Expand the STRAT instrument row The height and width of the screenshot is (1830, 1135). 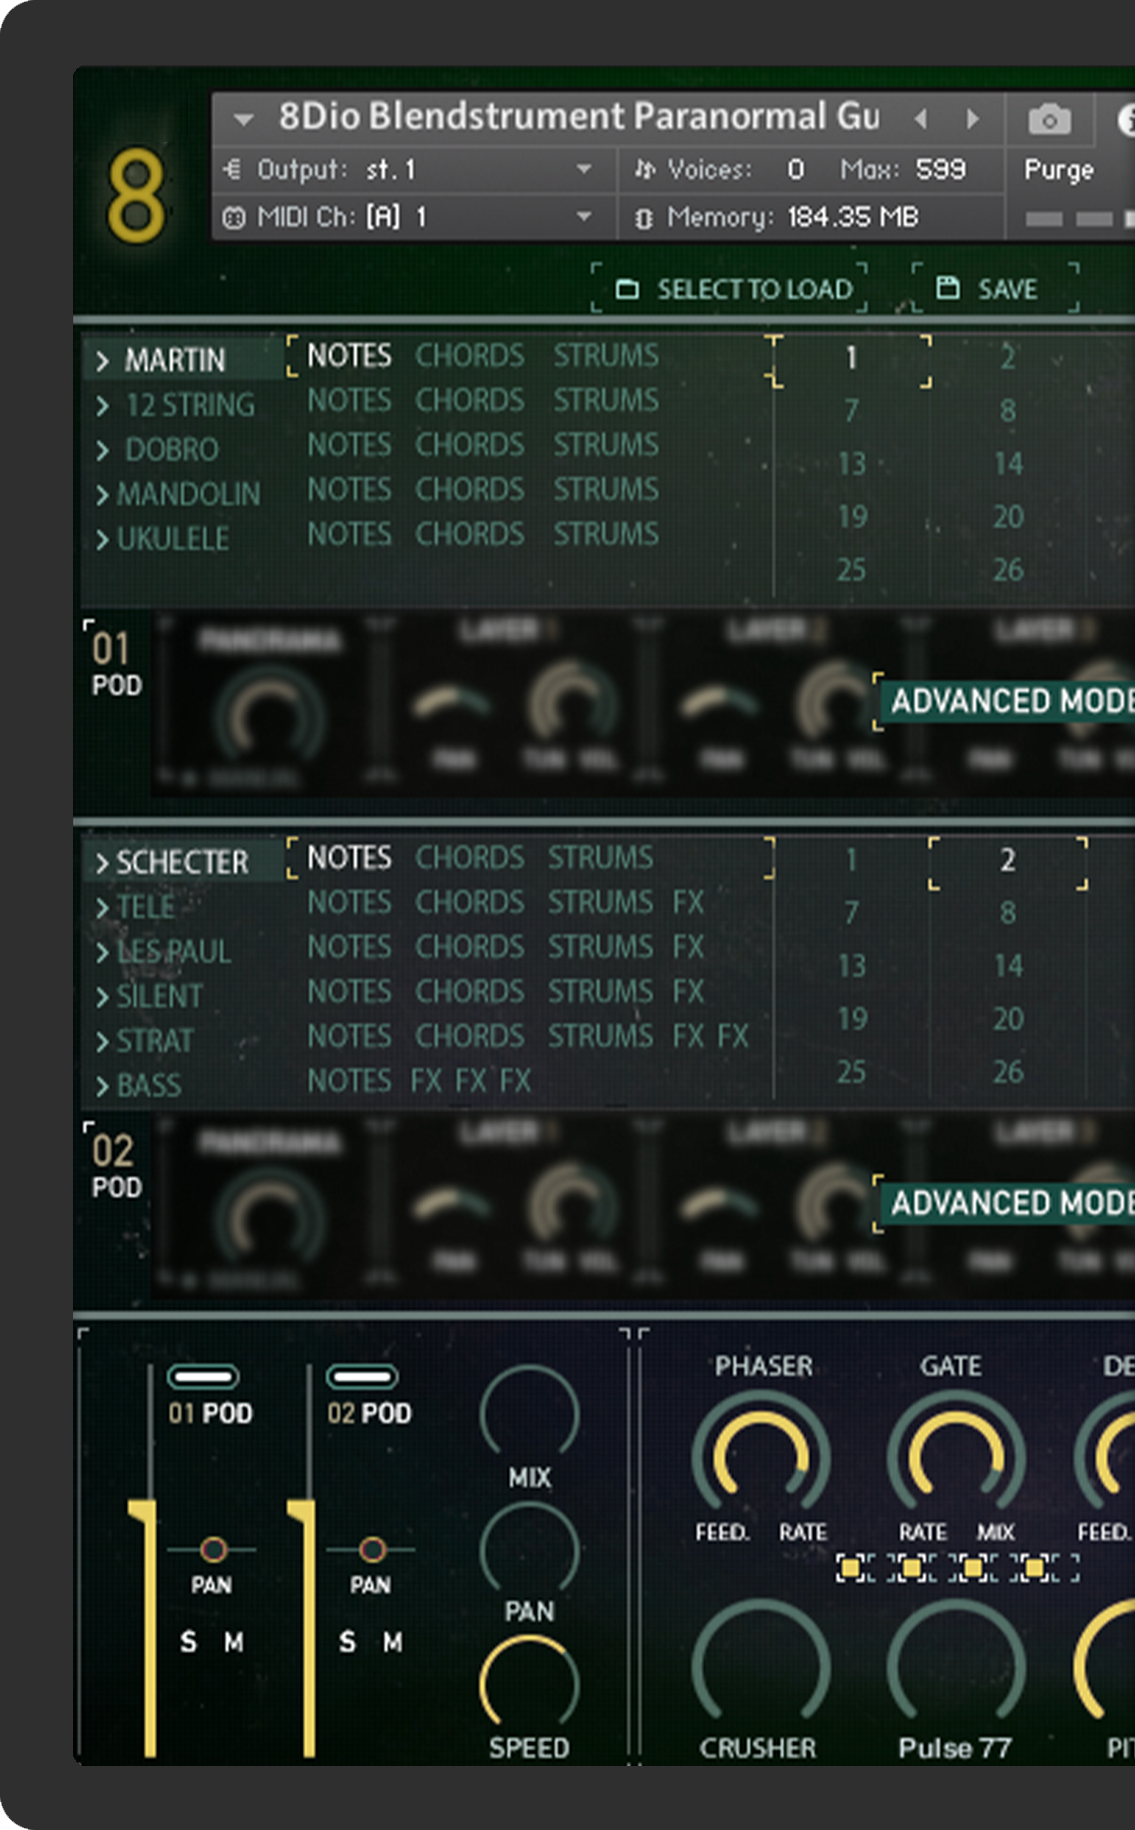pos(102,1041)
